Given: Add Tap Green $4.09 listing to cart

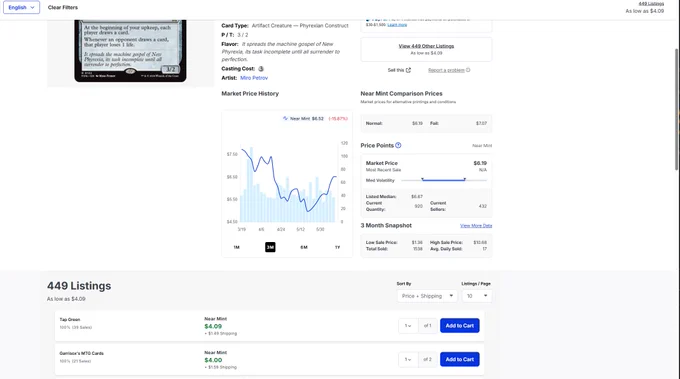Looking at the screenshot, I should pyautogui.click(x=460, y=326).
